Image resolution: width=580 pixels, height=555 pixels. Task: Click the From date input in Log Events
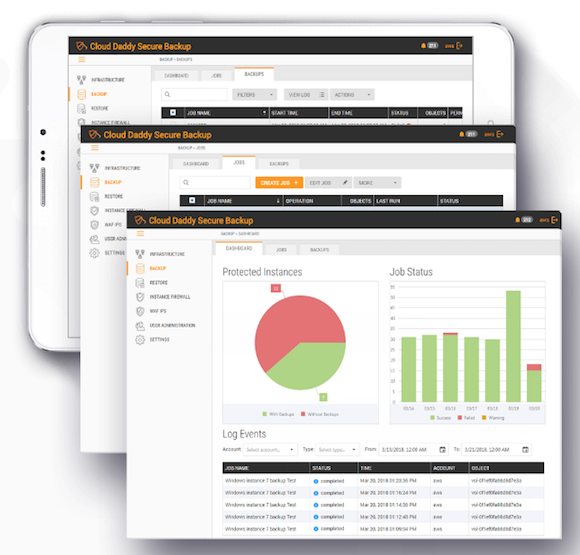[414, 450]
